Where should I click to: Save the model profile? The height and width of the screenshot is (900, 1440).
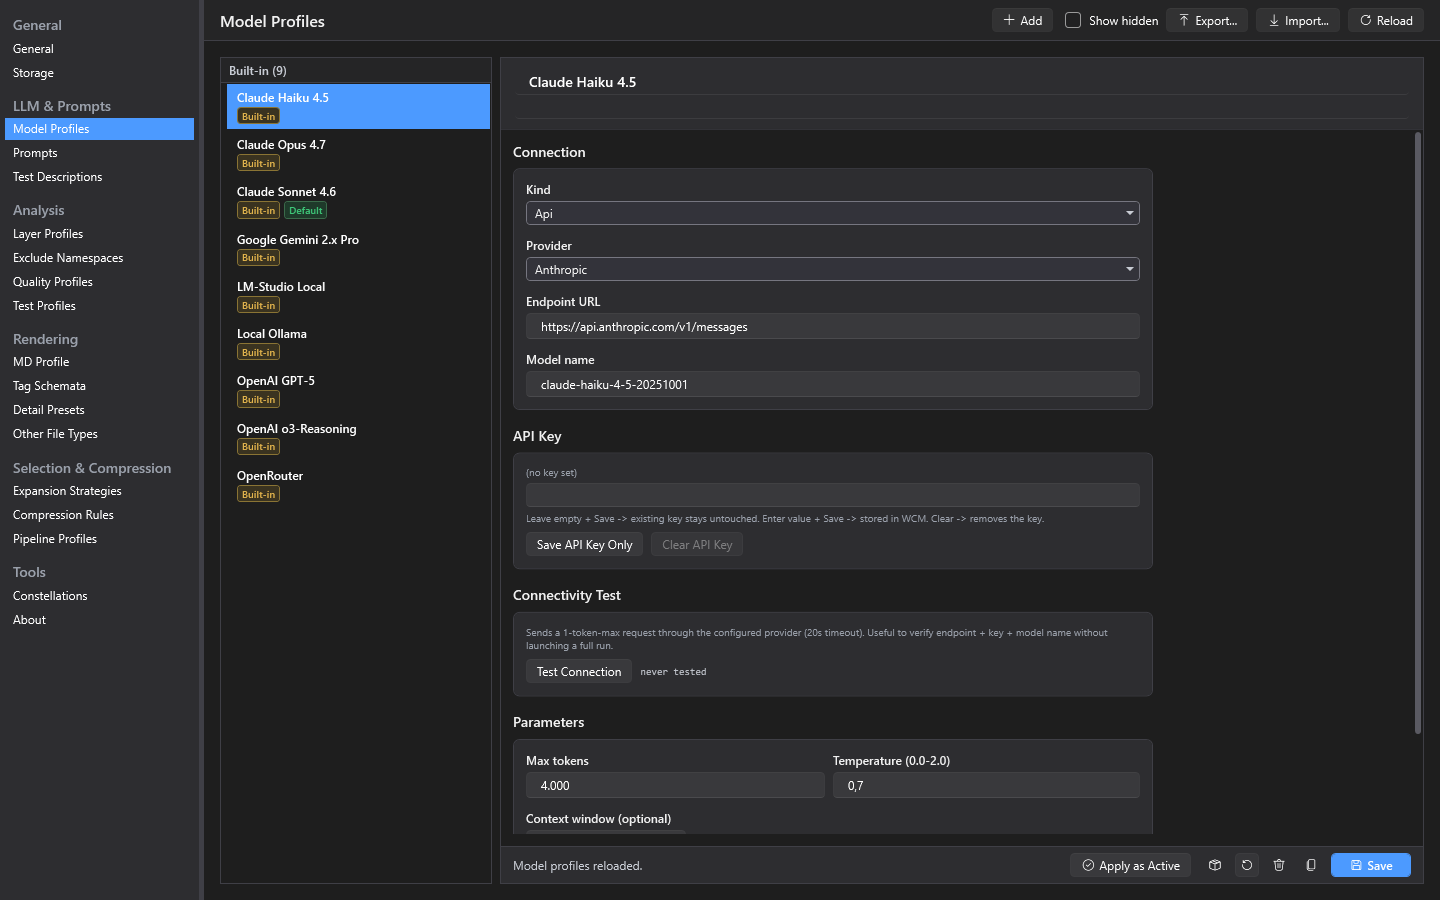[1371, 865]
